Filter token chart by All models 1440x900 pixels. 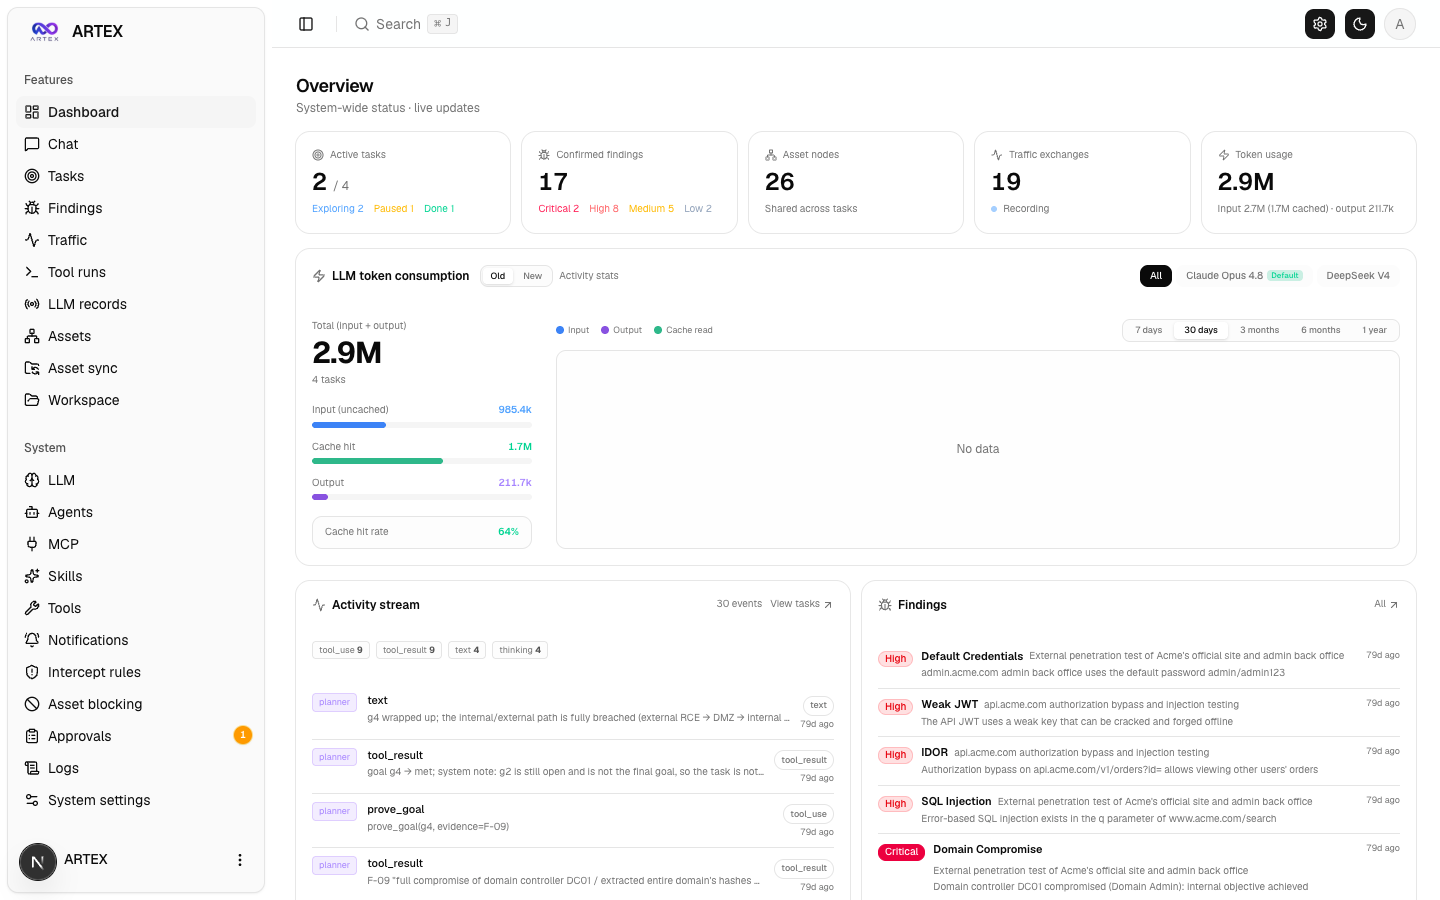click(1156, 276)
